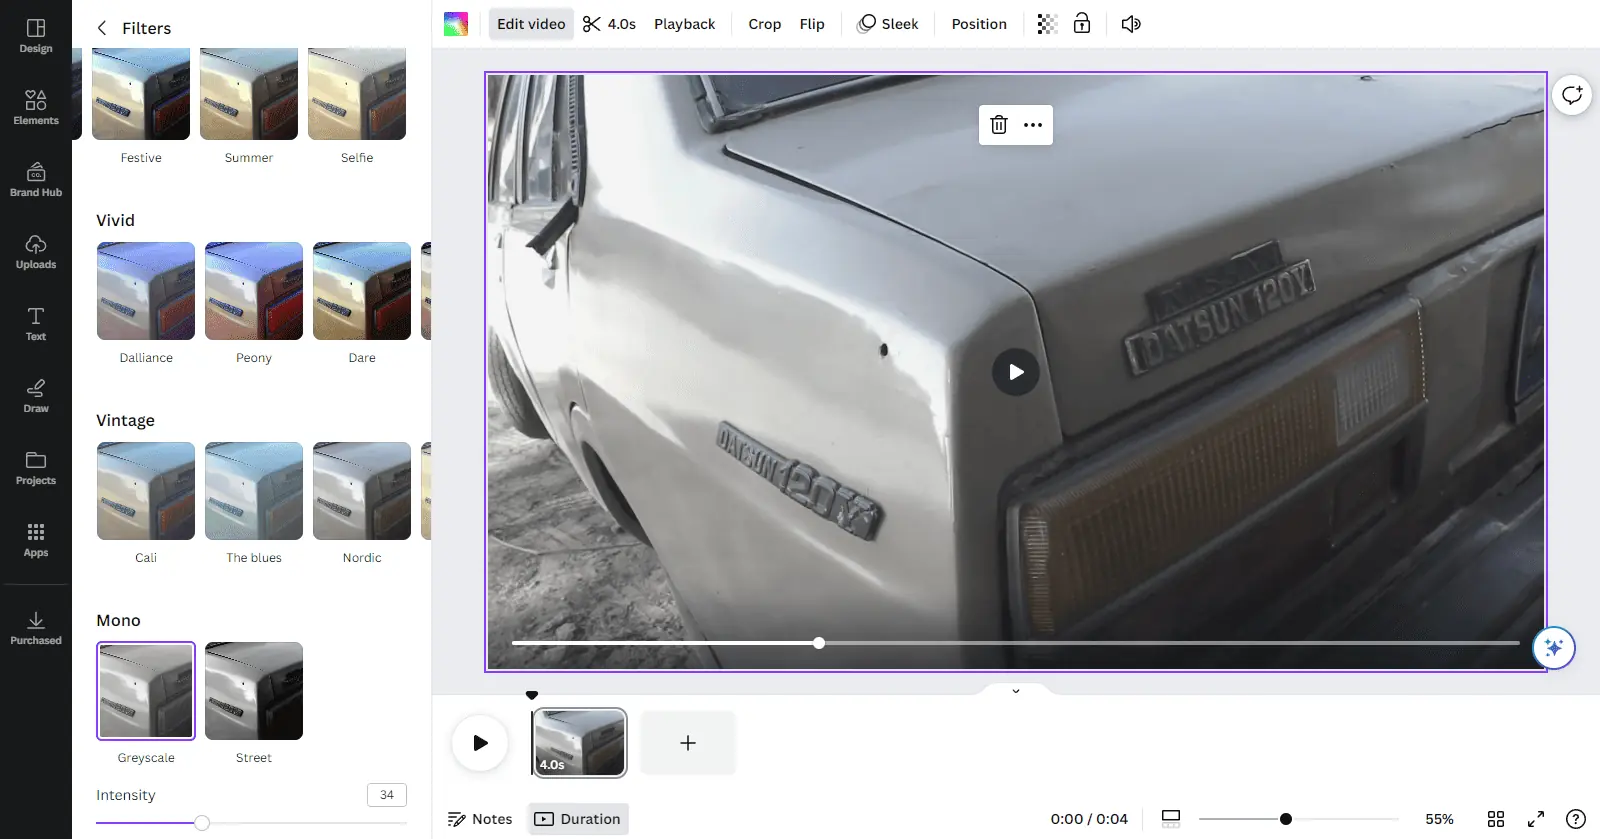Click the color palette swatch icon
Image resolution: width=1600 pixels, height=839 pixels.
[456, 24]
